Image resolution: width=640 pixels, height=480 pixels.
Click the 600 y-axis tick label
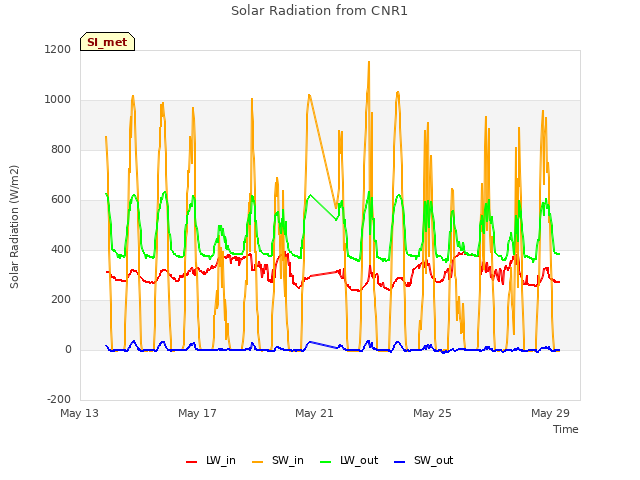[61, 200]
